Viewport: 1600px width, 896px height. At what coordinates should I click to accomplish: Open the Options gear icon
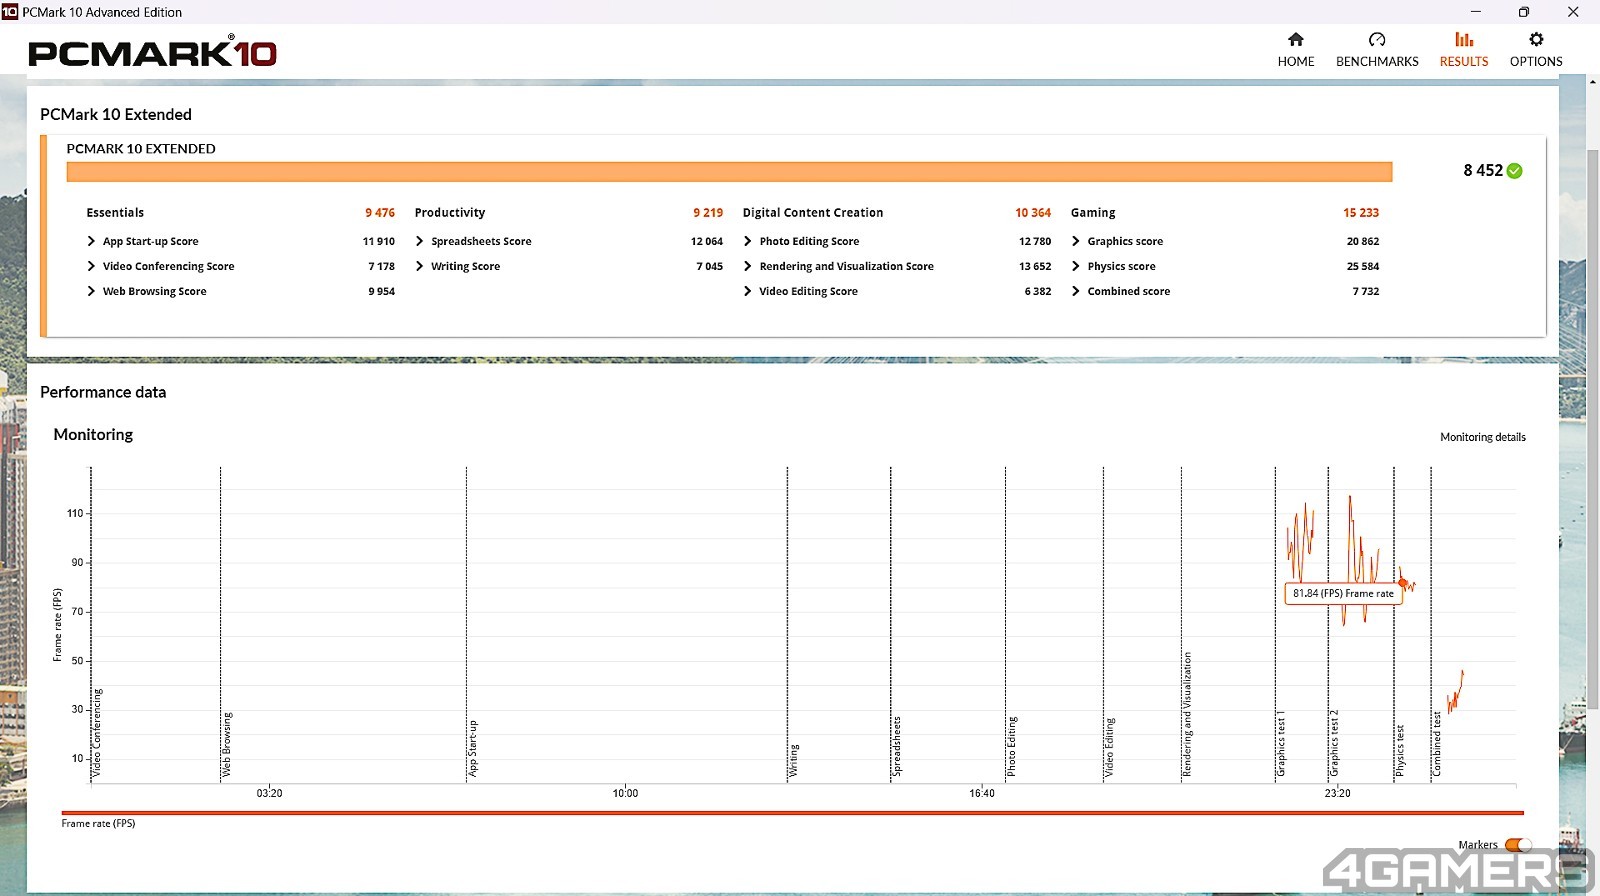1536,39
